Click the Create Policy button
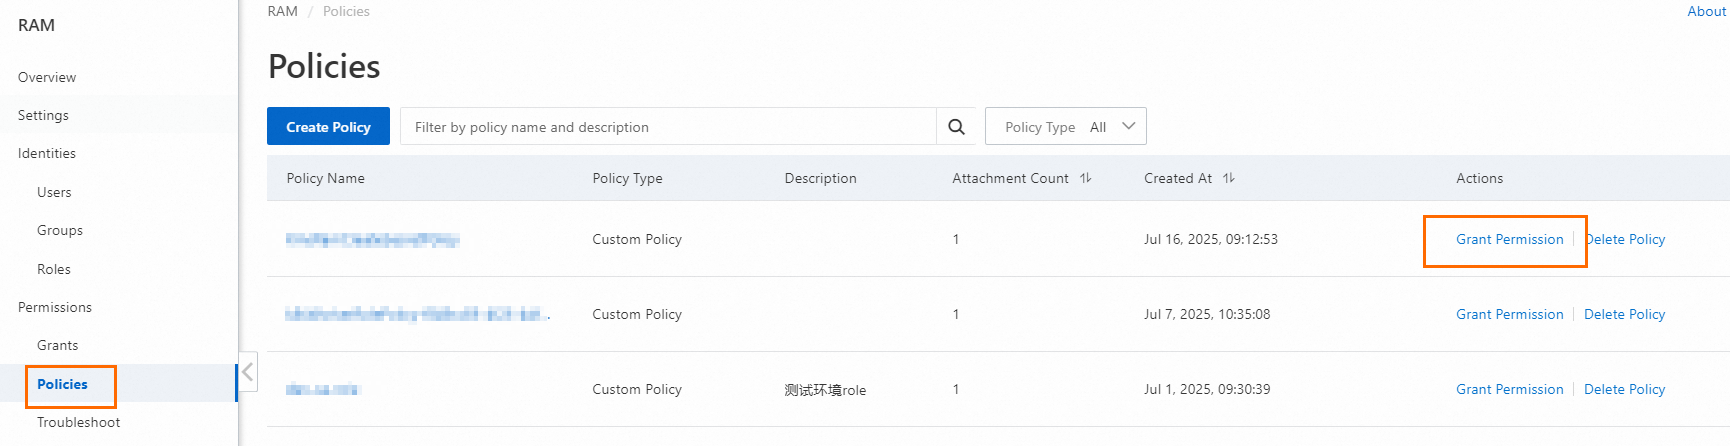Viewport: 1730px width, 446px height. (328, 127)
